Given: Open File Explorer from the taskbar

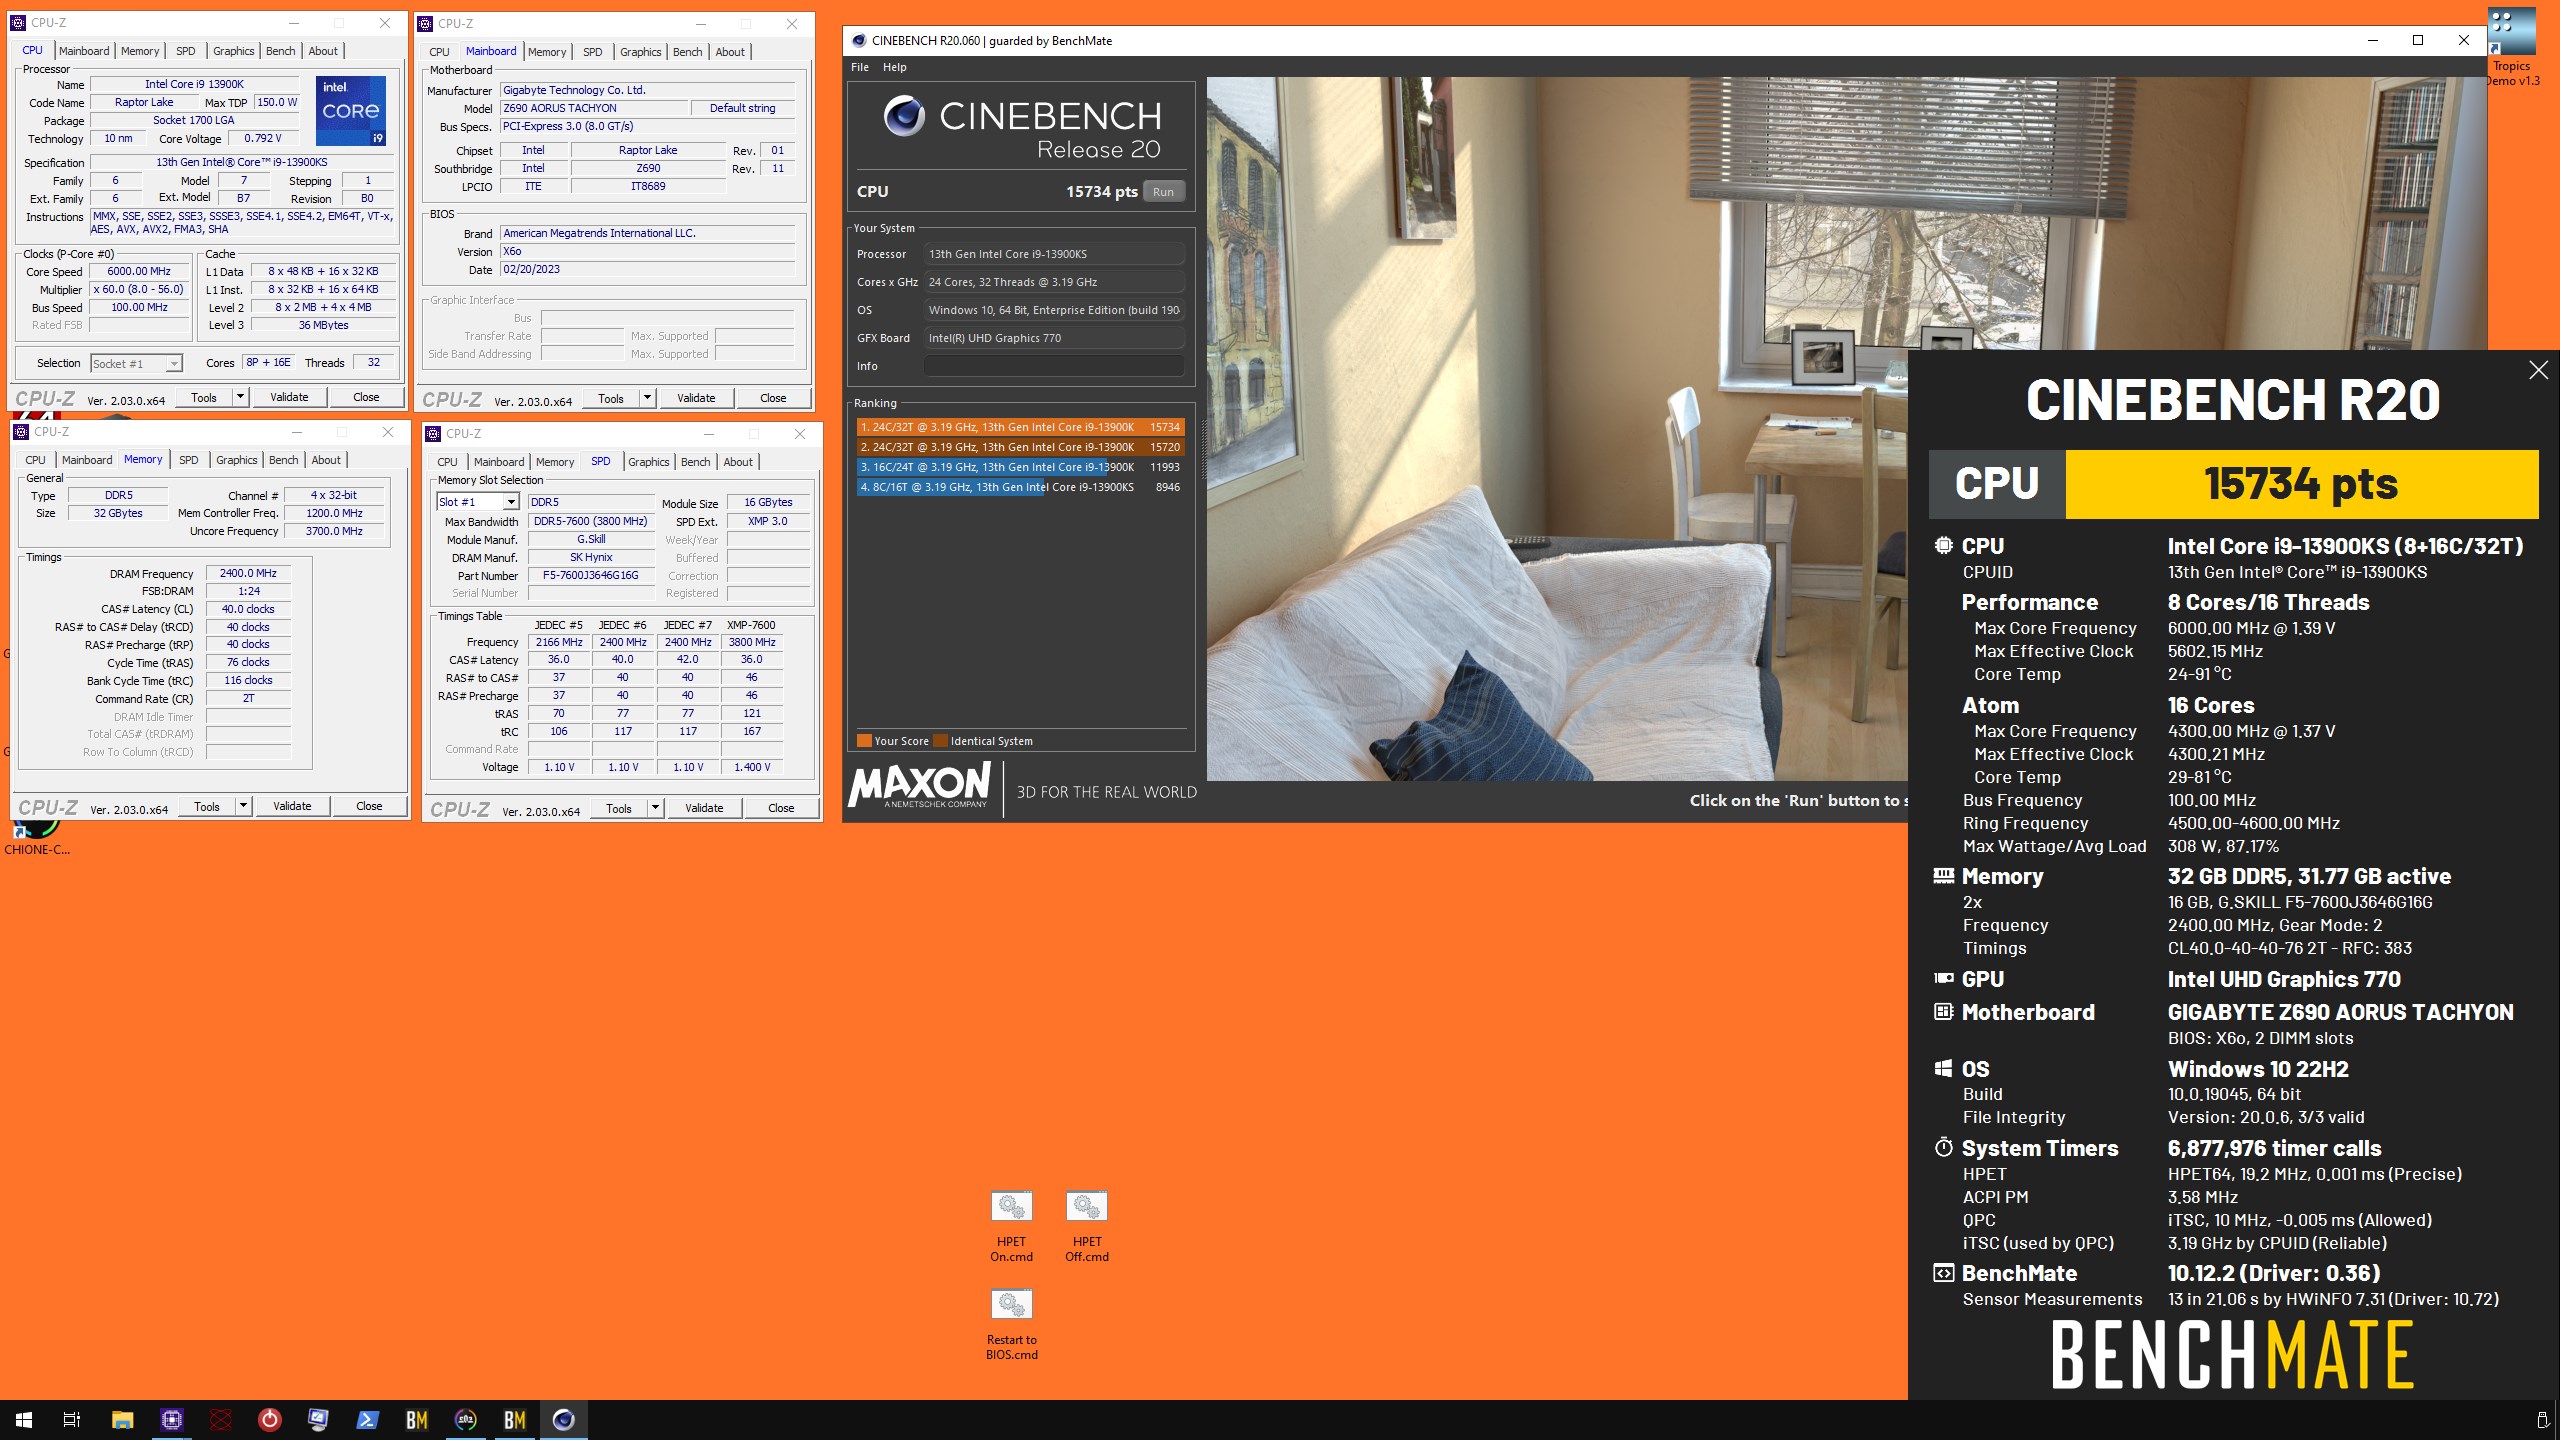Looking at the screenshot, I should [122, 1419].
